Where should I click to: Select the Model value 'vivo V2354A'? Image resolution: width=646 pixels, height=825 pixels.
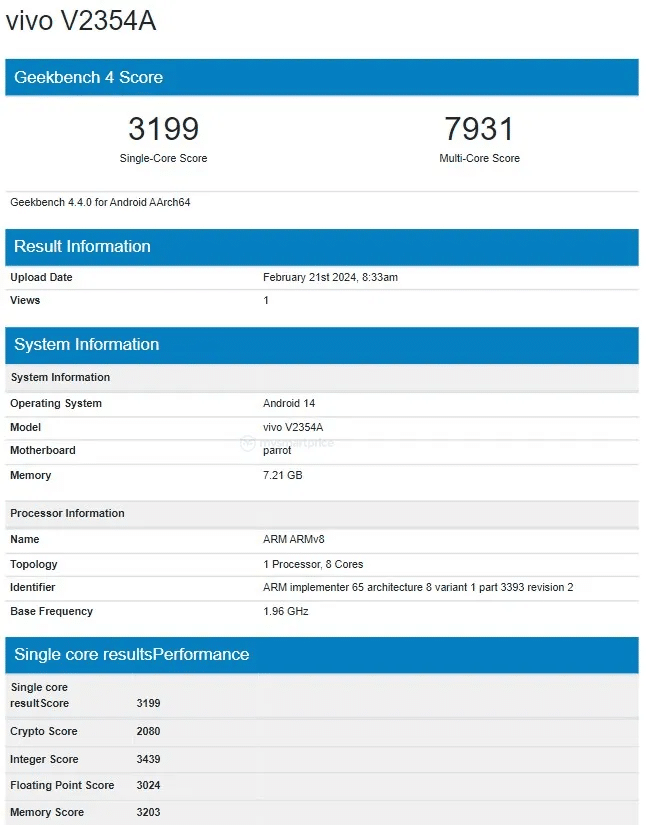pyautogui.click(x=293, y=427)
